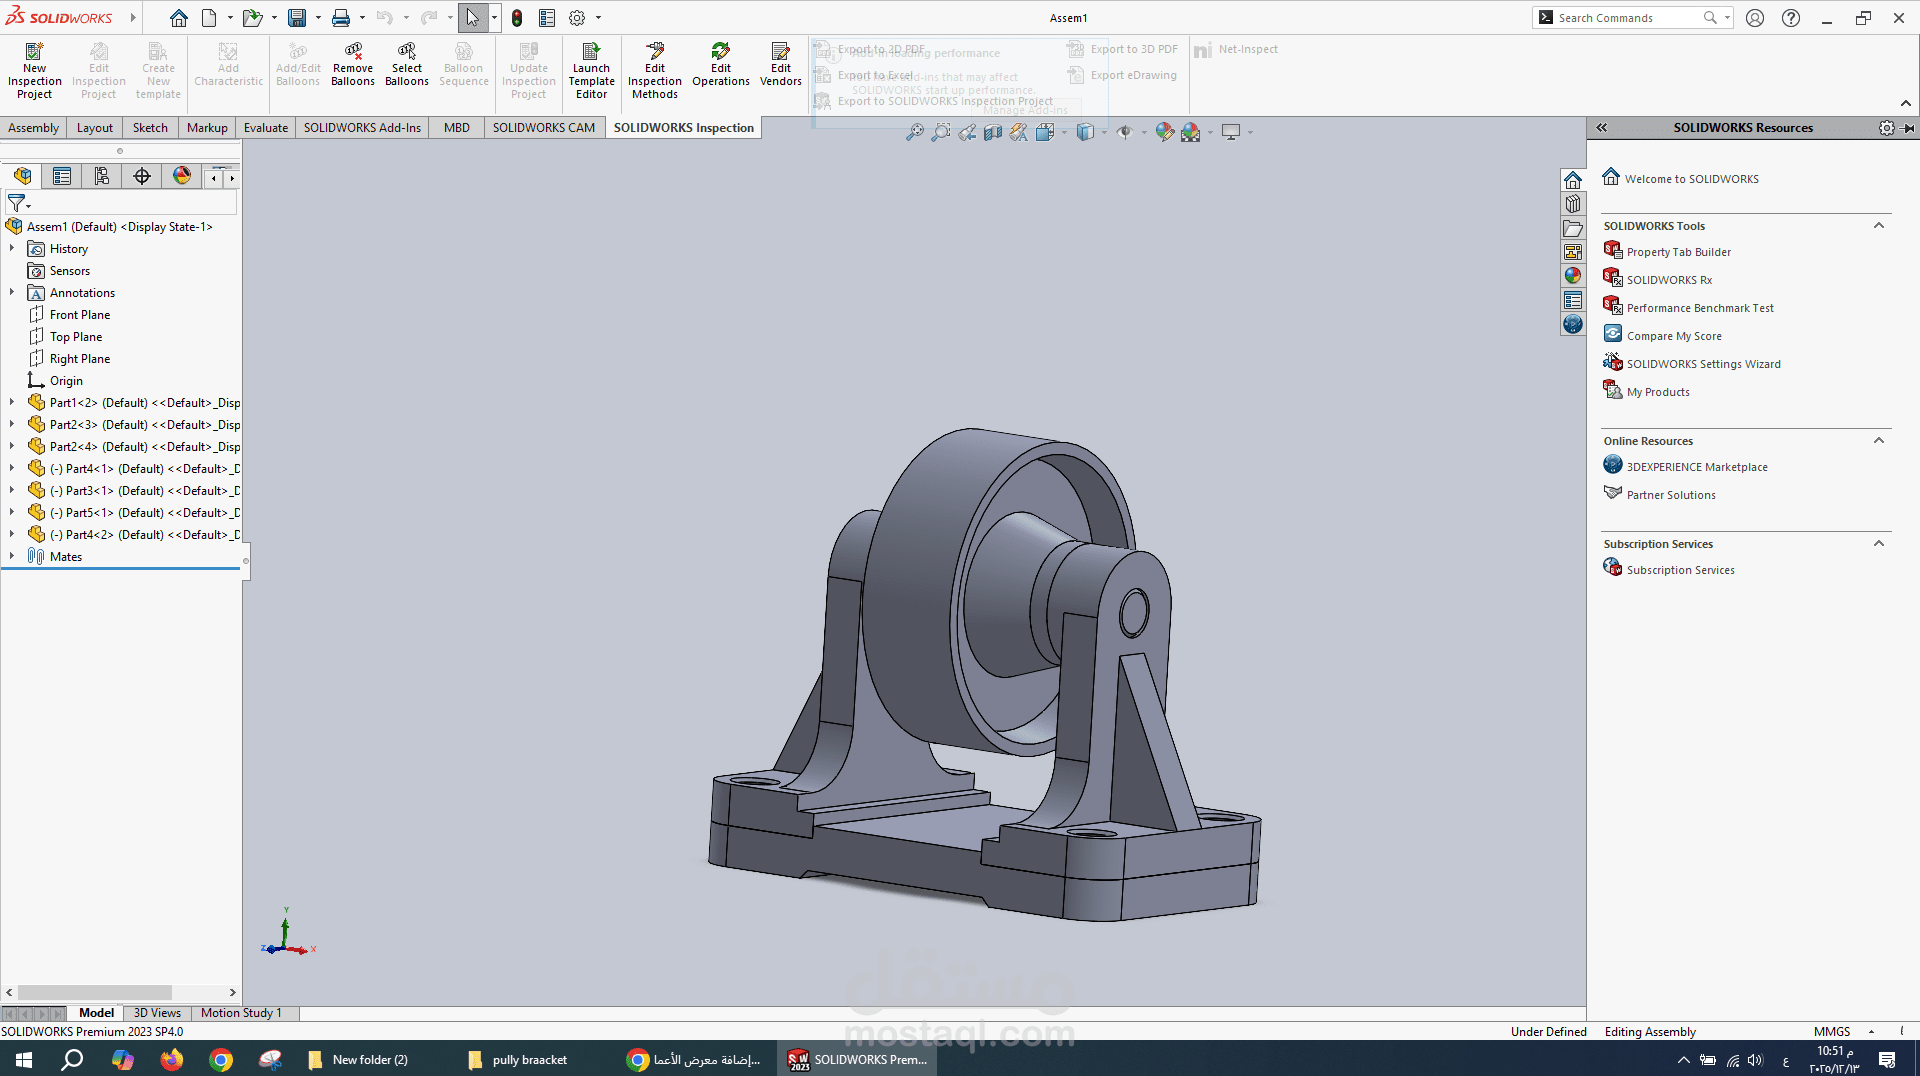Collapse SOLIDWORKS Tools section
Screen dimensions: 1920x1076
pos(1879,226)
